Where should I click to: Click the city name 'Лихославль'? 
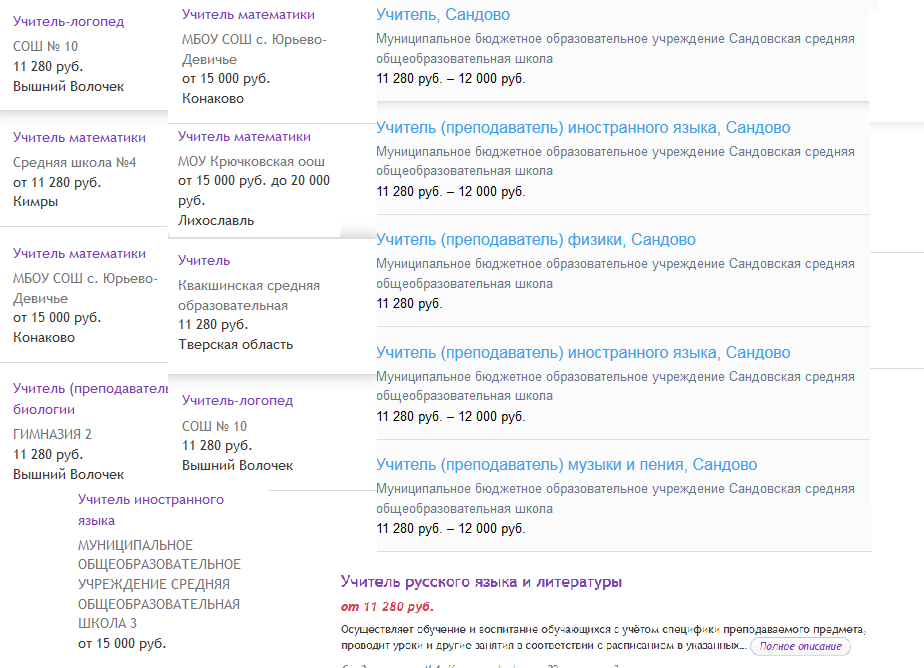coord(216,220)
